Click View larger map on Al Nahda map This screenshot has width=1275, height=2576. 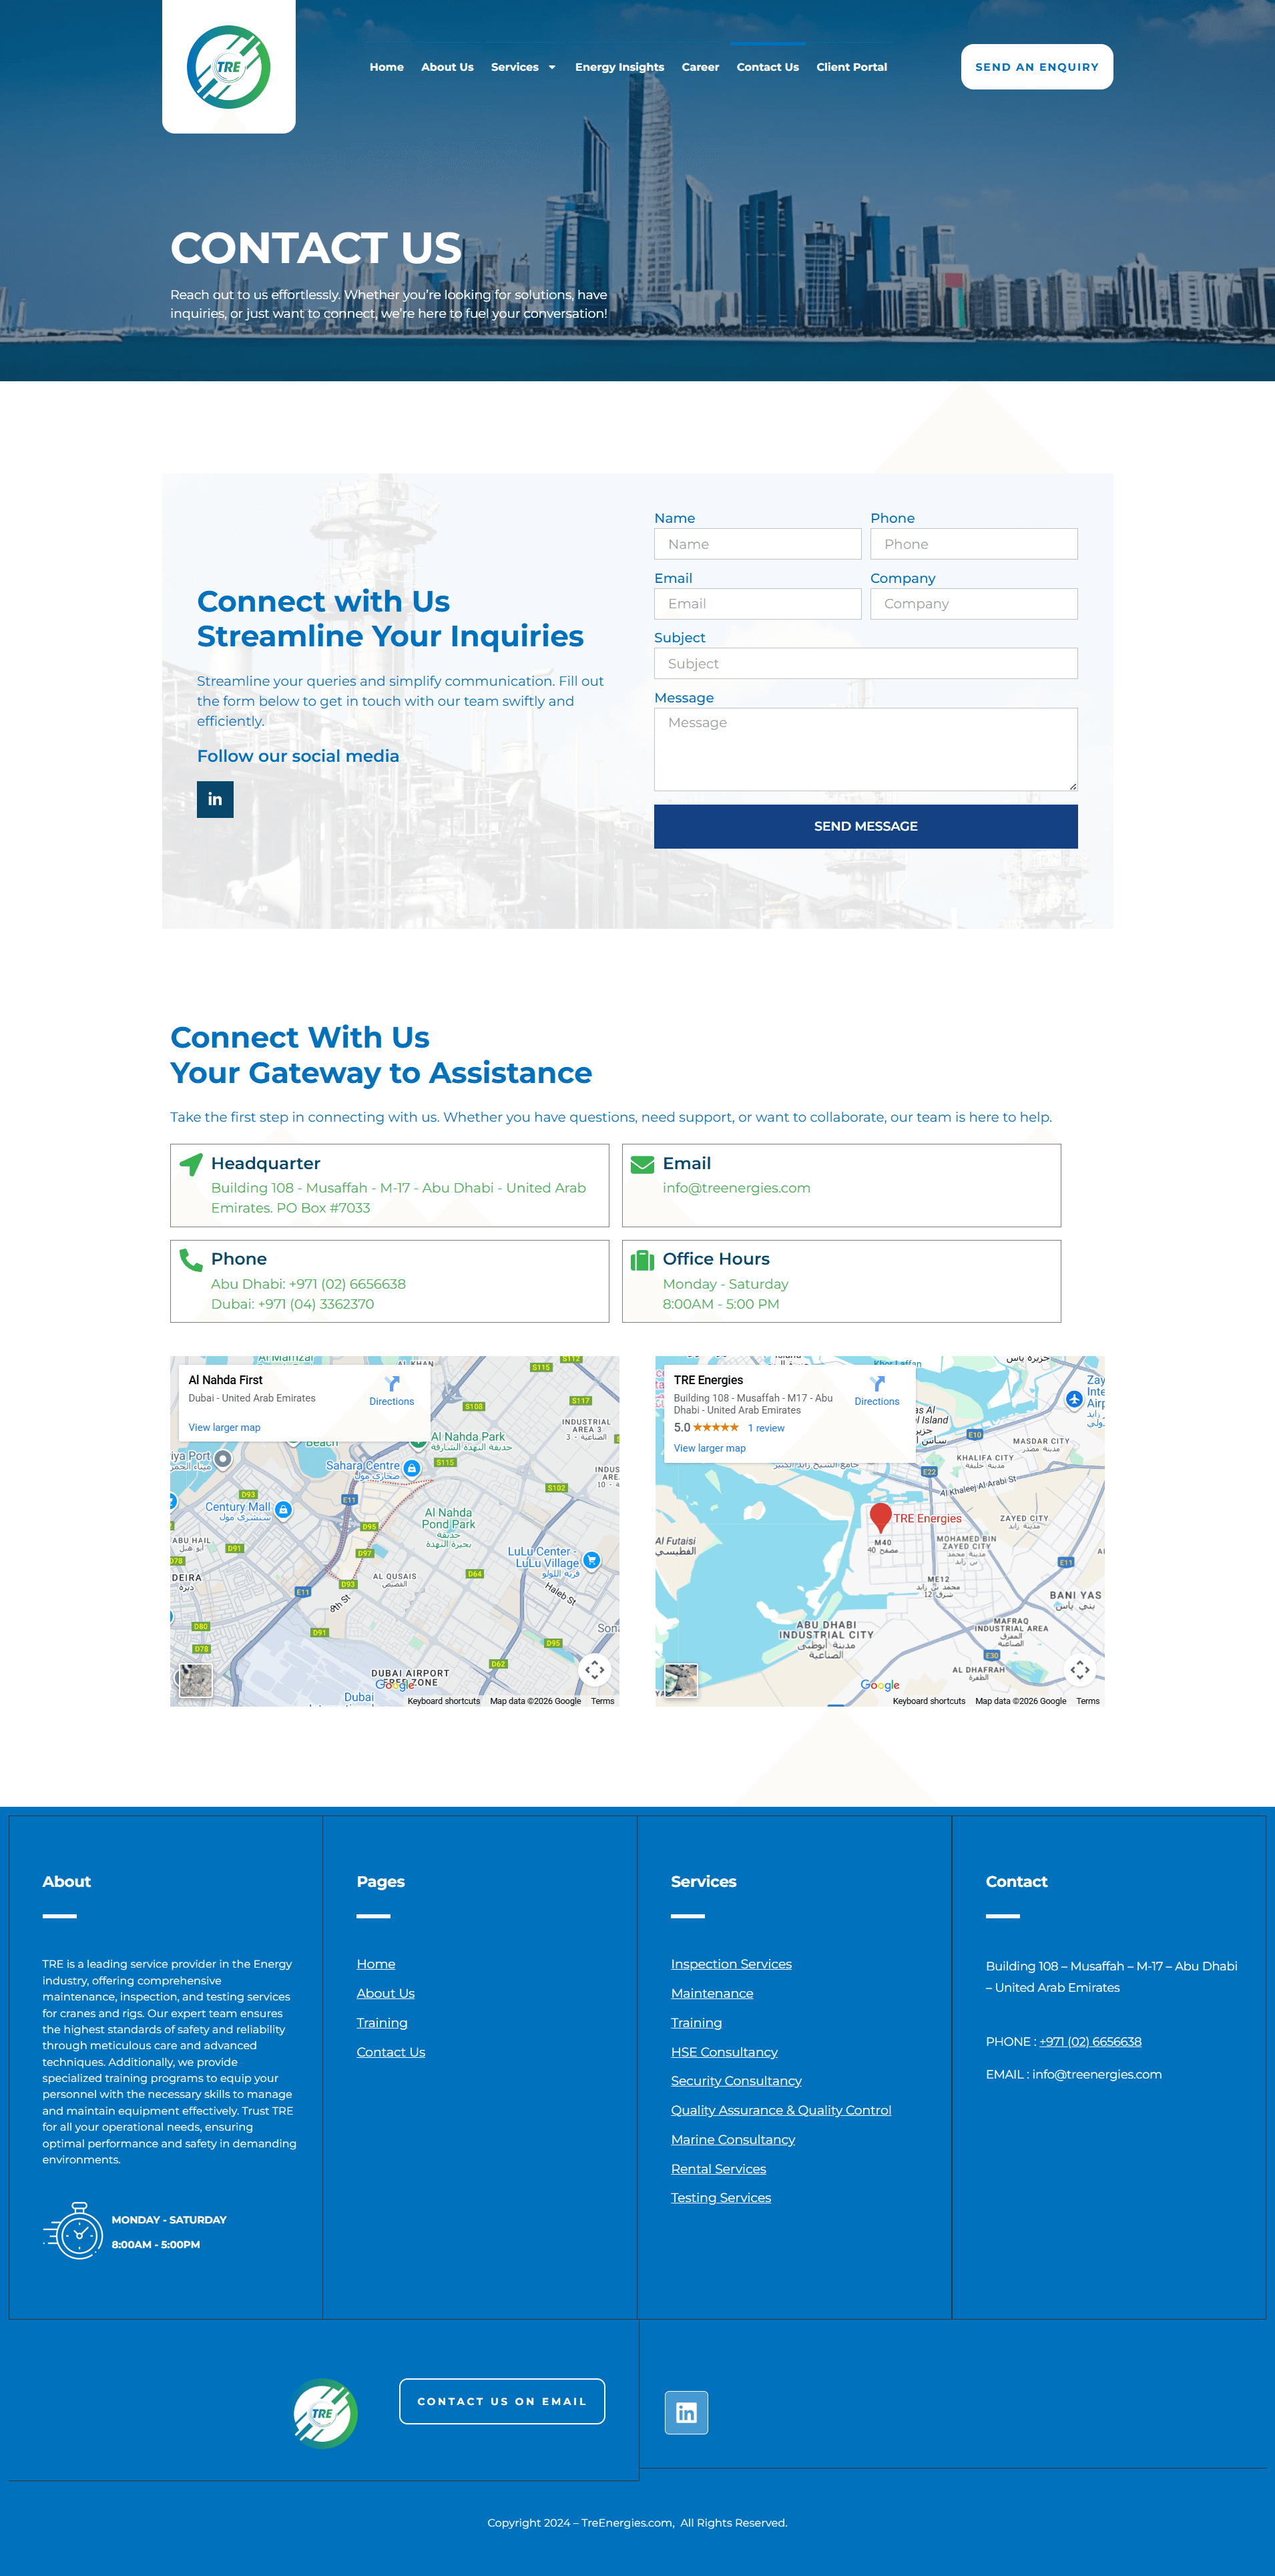coord(224,1427)
